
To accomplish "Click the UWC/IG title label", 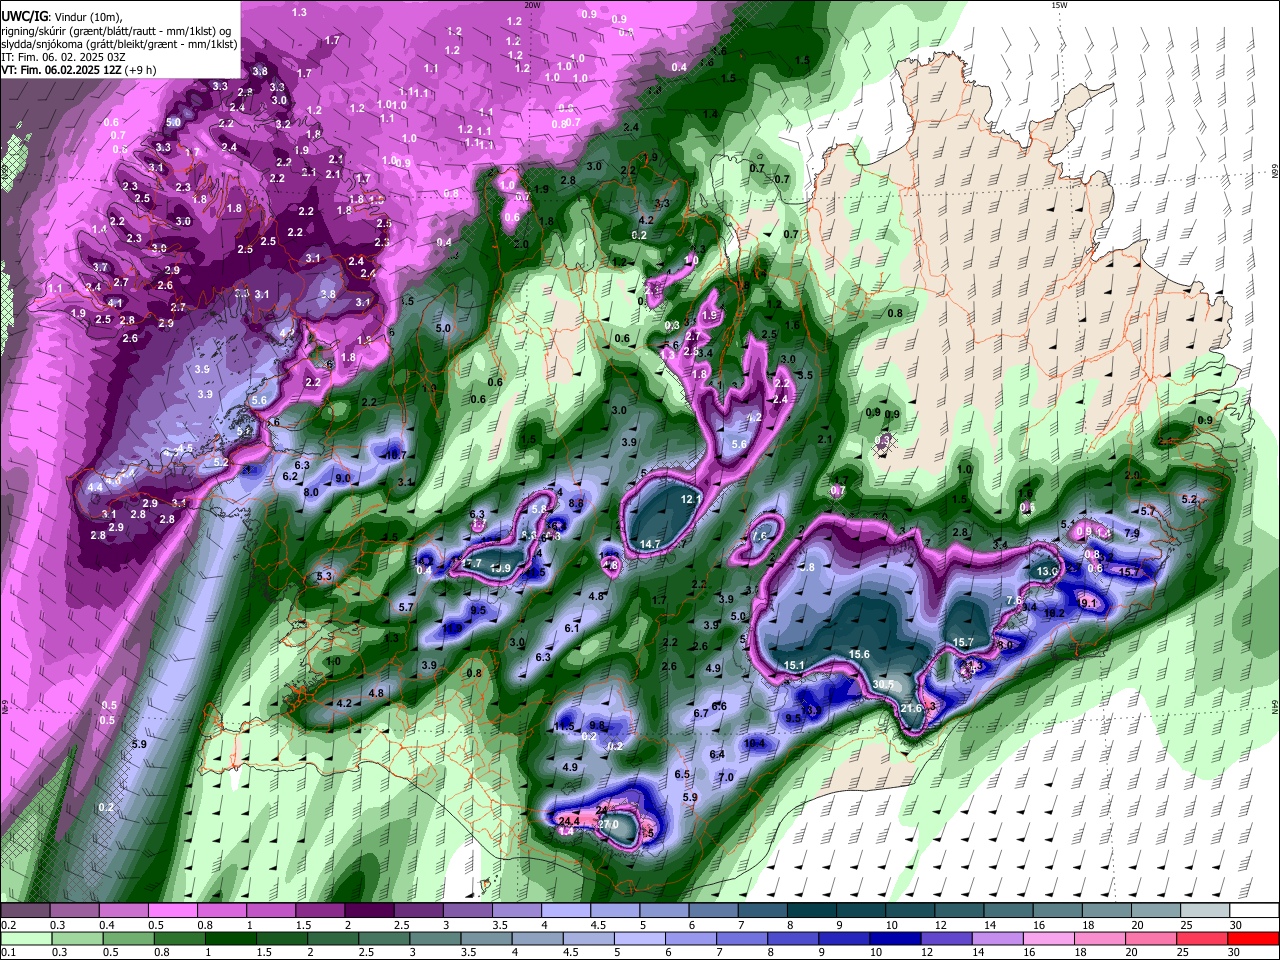I will (25, 16).
